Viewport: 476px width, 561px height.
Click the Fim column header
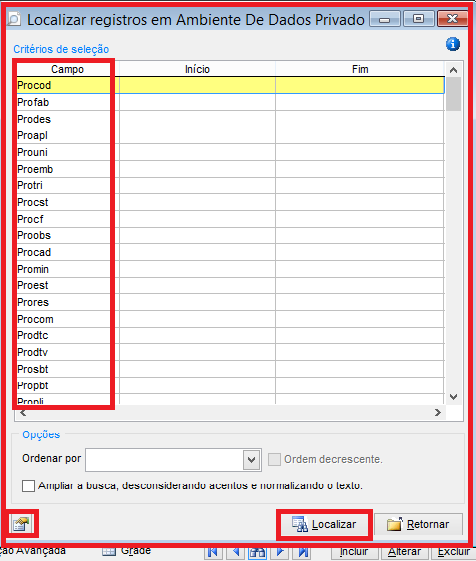coord(360,69)
